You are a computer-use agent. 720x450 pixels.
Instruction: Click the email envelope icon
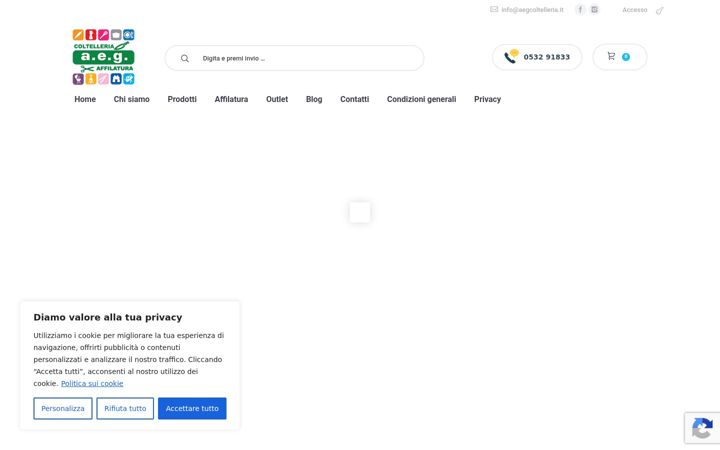click(494, 9)
